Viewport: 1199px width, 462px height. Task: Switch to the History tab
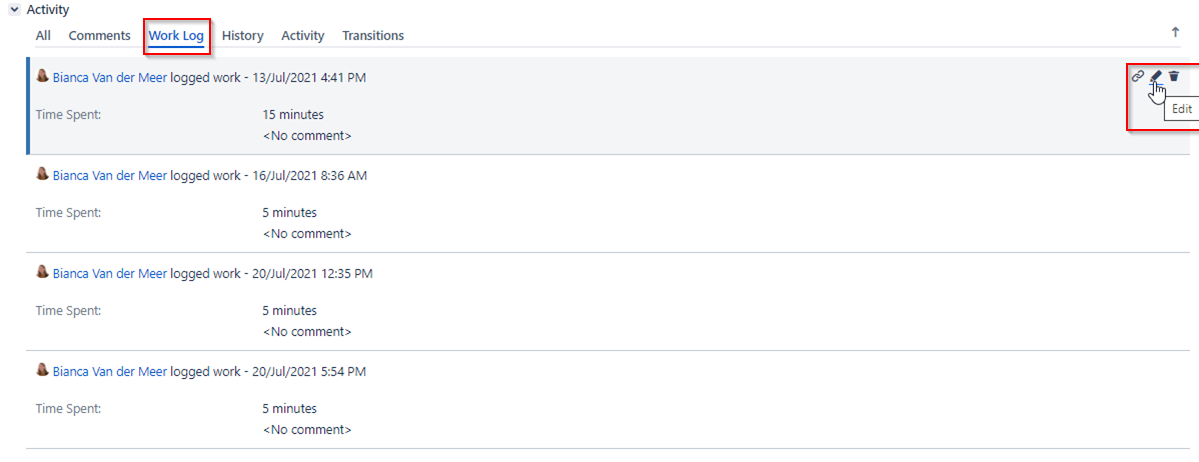pos(242,35)
